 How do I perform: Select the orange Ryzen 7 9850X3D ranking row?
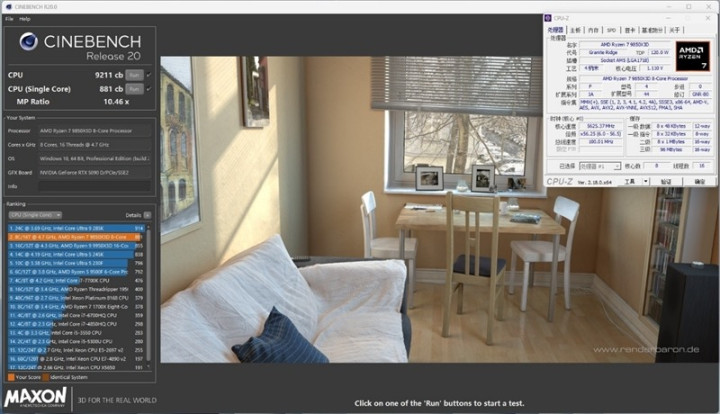[x=76, y=237]
